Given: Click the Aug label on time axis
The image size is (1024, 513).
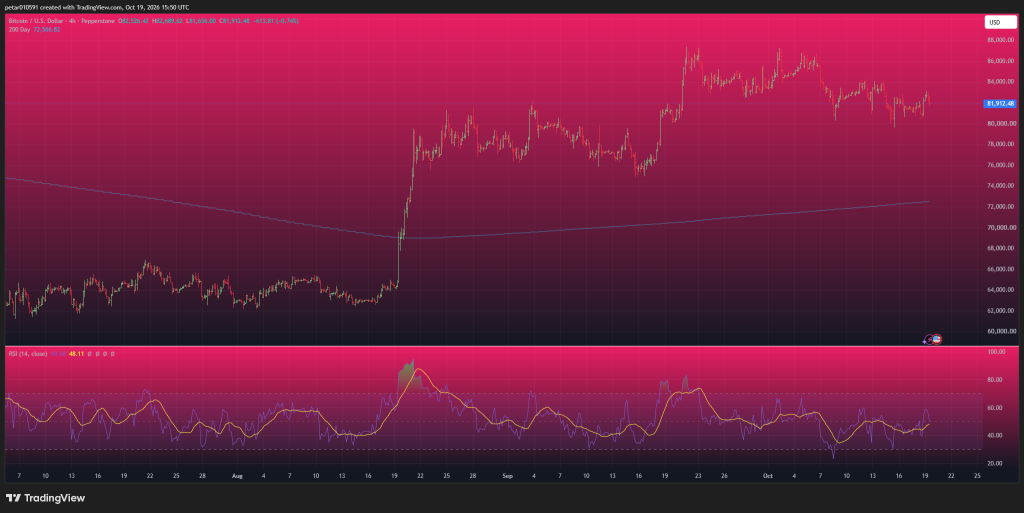Looking at the screenshot, I should click(x=237, y=476).
